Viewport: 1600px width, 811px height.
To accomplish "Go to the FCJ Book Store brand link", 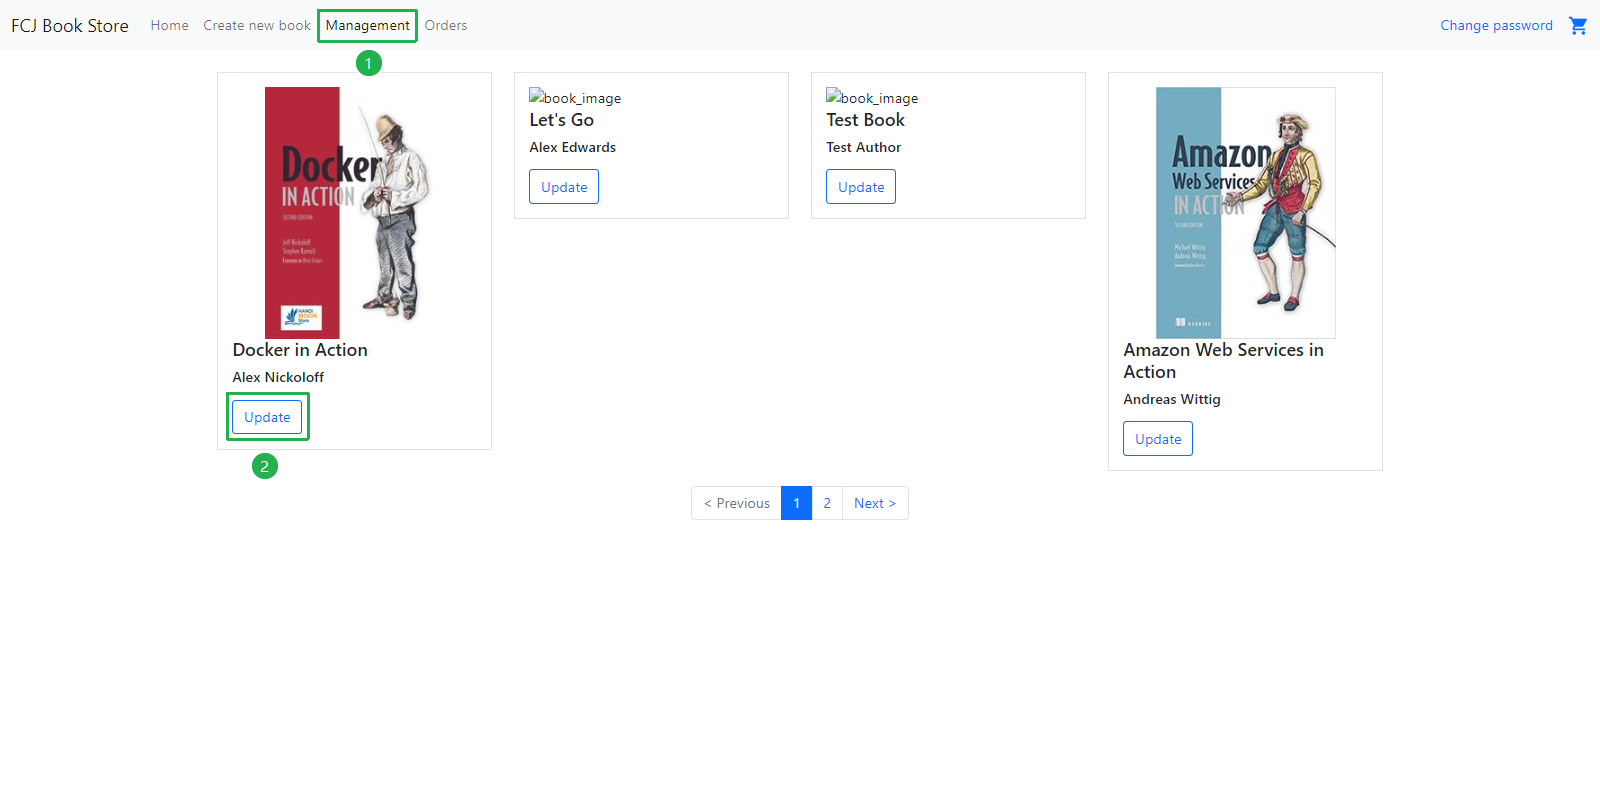I will pos(70,26).
